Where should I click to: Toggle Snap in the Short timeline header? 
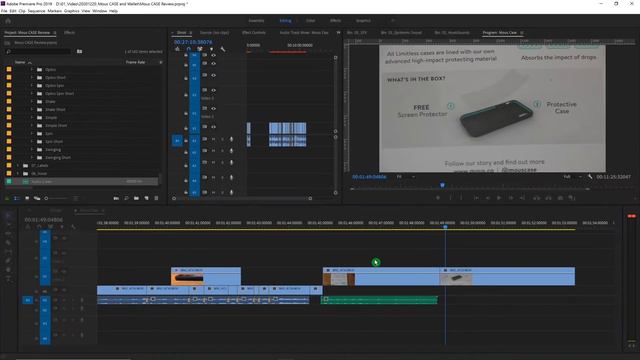(189, 49)
